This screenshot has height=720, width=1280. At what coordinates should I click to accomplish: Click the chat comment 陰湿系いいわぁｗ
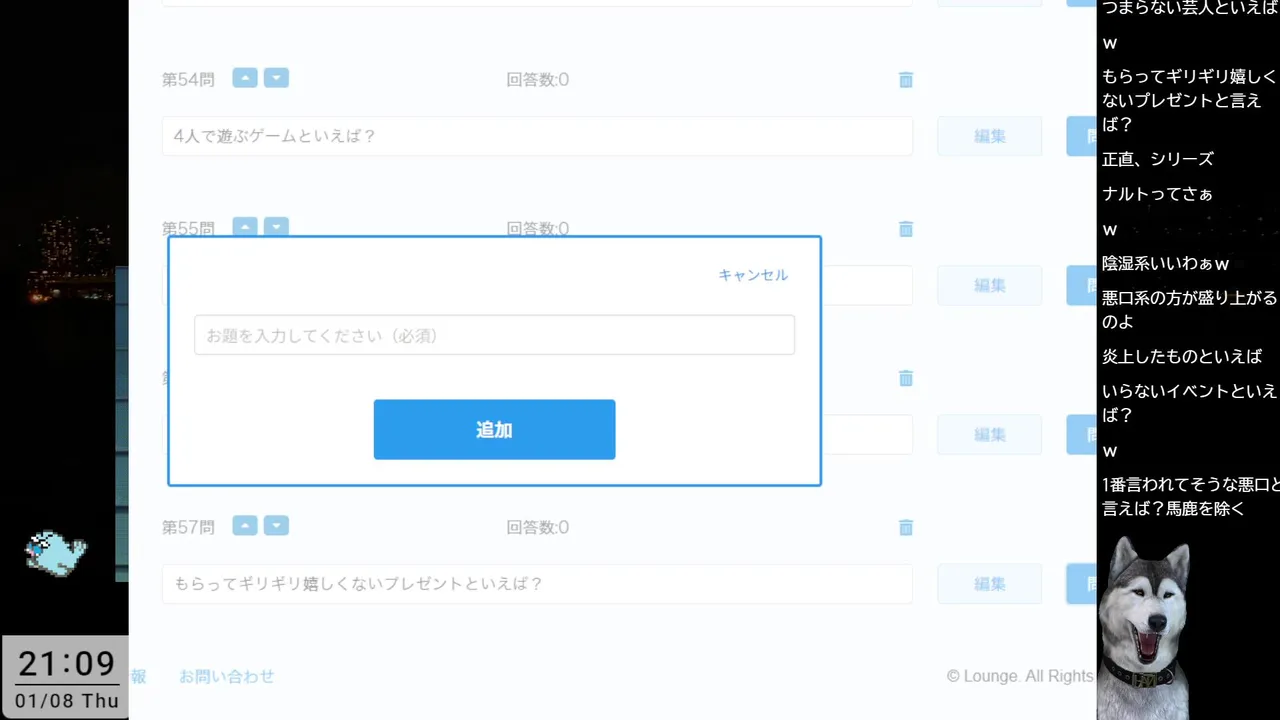[x=1165, y=264]
